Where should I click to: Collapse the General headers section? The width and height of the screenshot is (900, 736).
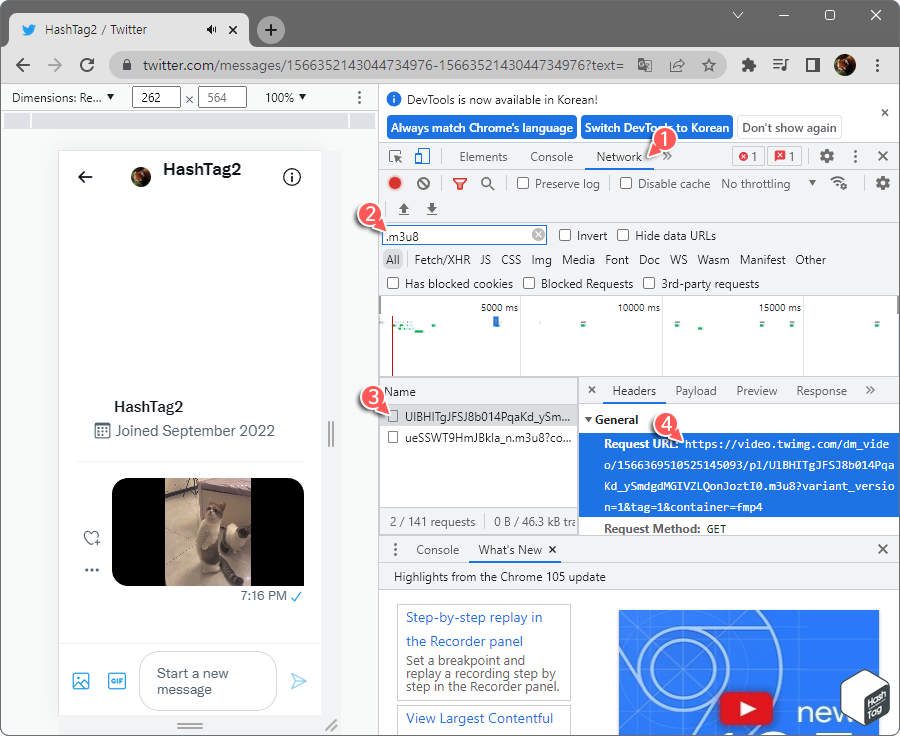tap(588, 420)
